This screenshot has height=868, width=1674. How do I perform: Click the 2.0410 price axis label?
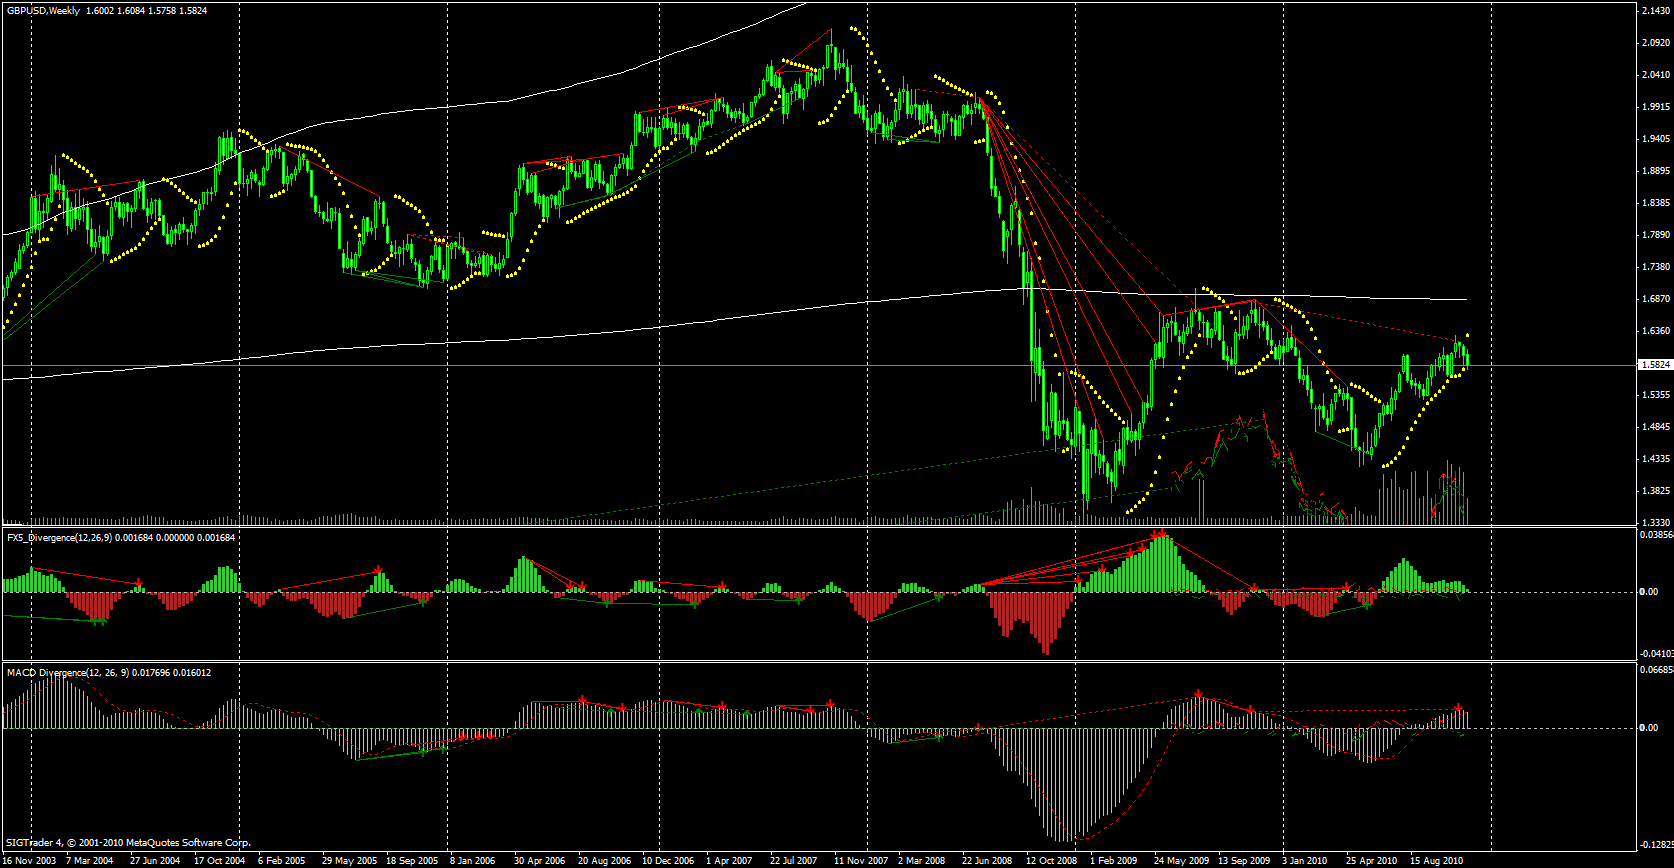pyautogui.click(x=1655, y=75)
